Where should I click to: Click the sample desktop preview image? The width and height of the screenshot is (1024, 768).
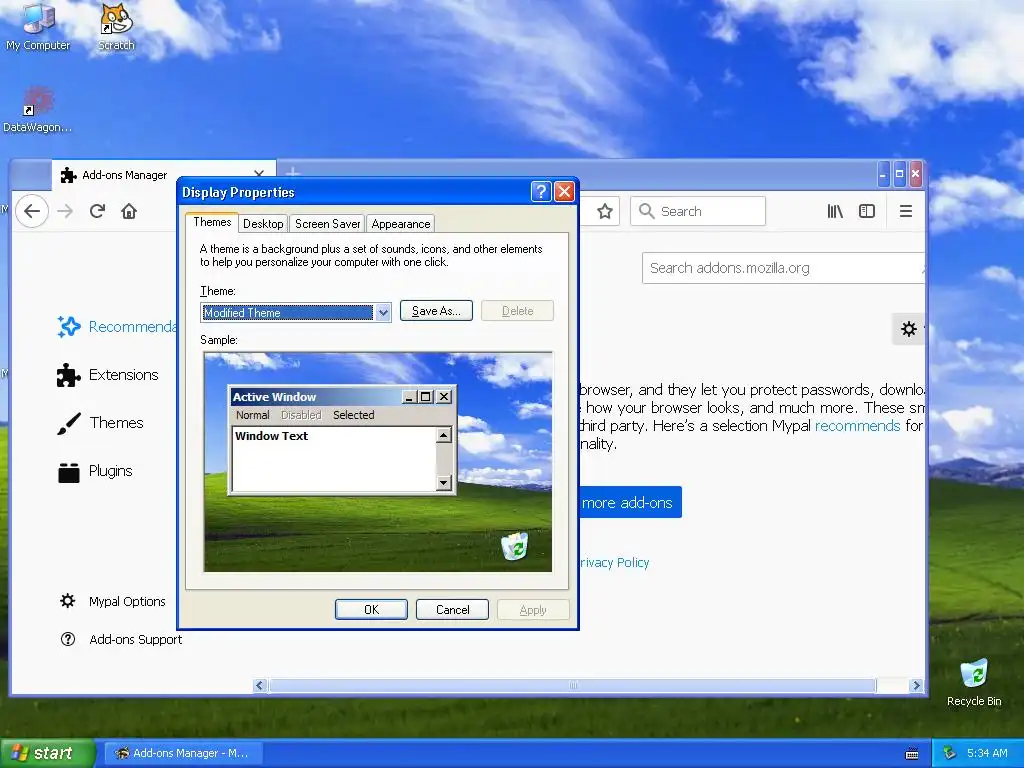(x=377, y=462)
